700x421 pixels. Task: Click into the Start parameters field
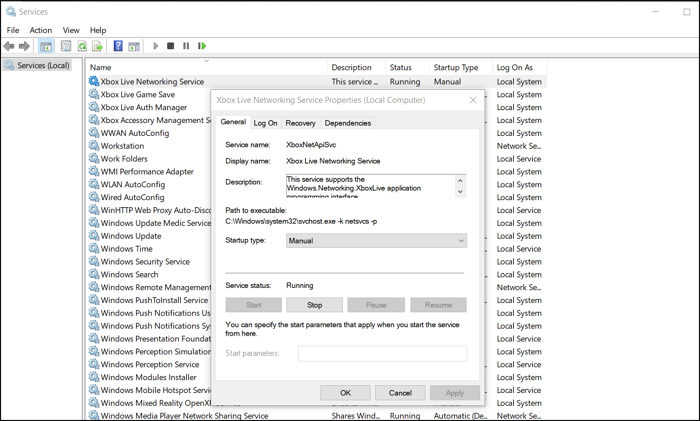click(x=383, y=353)
